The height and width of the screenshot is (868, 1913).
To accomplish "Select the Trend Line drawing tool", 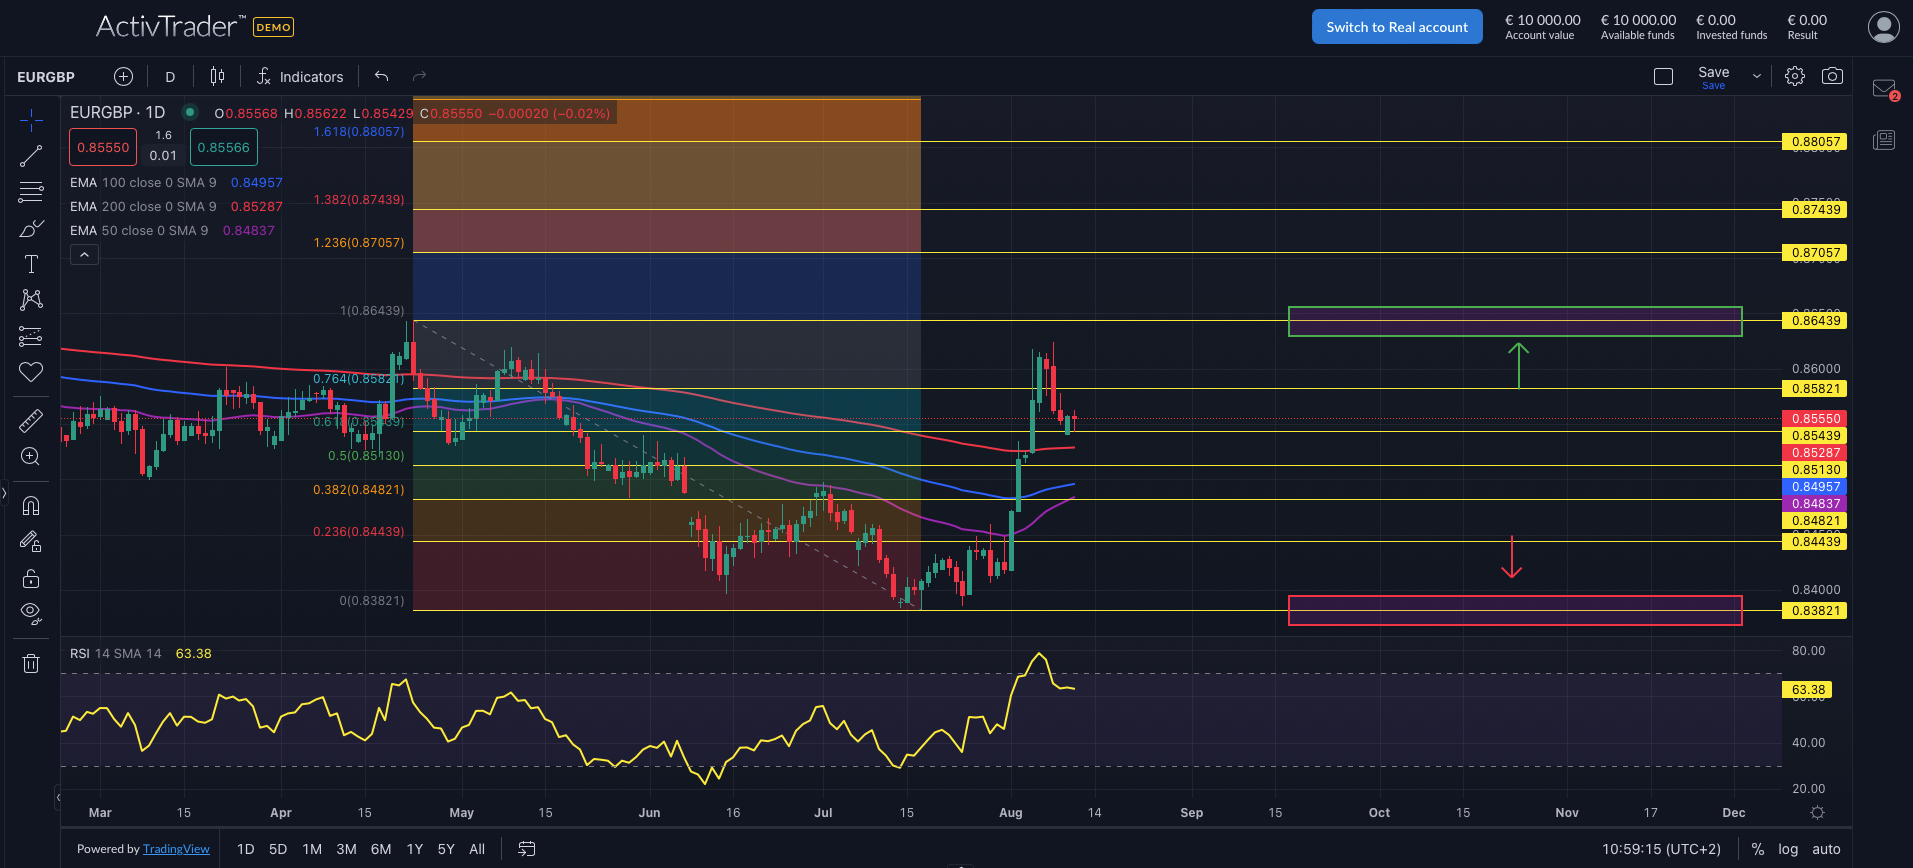I will 31,155.
